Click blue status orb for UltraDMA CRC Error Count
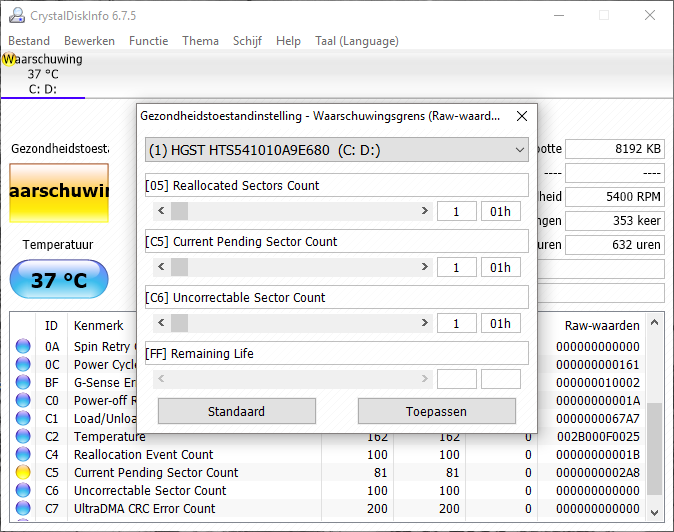 (x=23, y=509)
